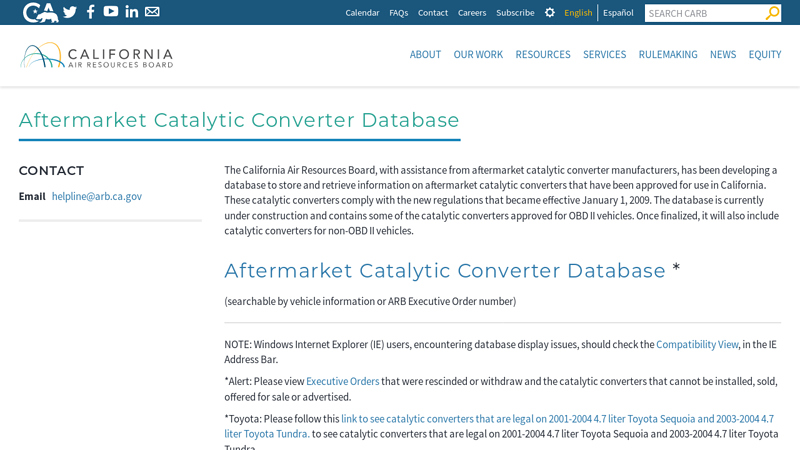Open the CA.gov bear logo

(40, 12)
